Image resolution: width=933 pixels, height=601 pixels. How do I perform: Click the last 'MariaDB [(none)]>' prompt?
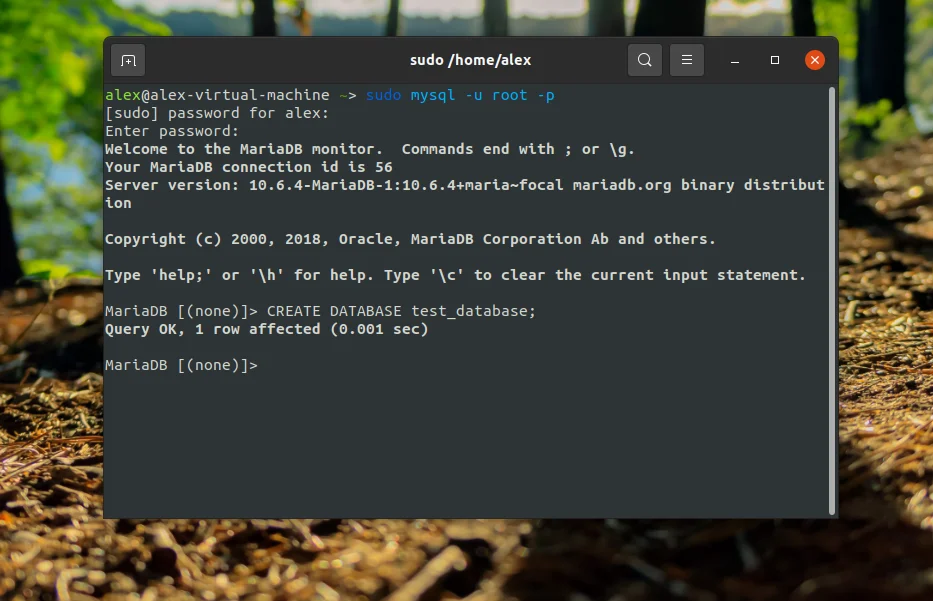(x=181, y=365)
